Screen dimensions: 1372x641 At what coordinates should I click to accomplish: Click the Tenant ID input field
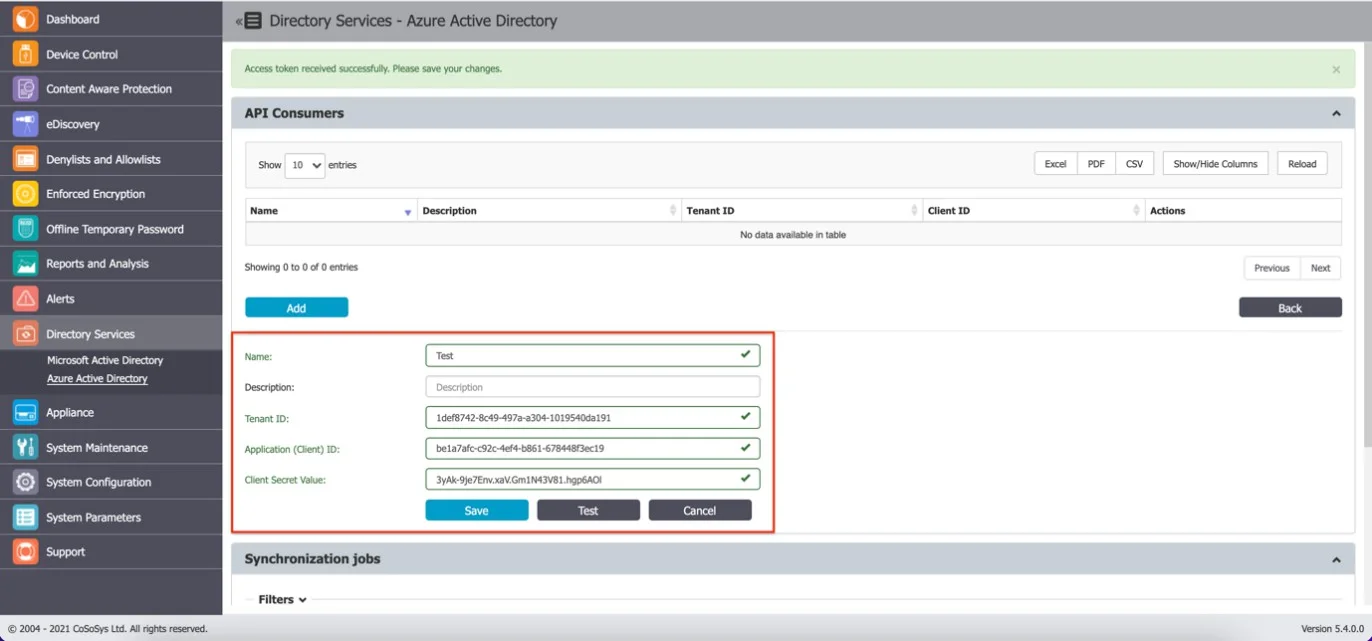click(x=592, y=418)
